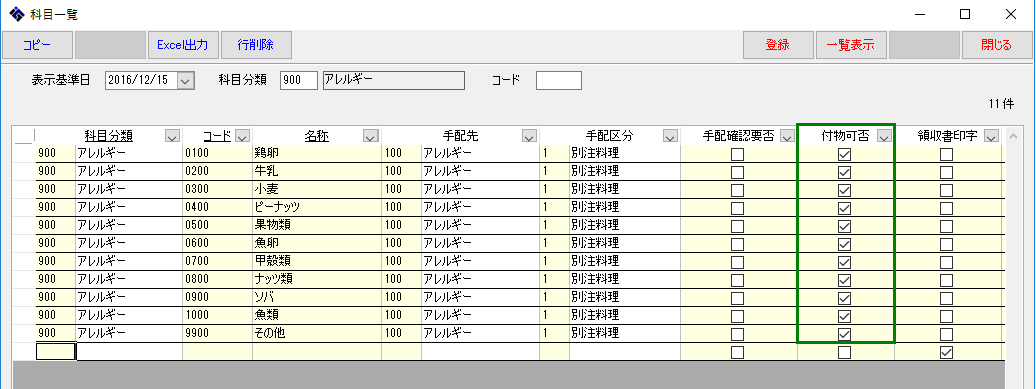Select the 牛乳 name cell
Screen dimensions: 1036x389
pyautogui.click(x=316, y=171)
